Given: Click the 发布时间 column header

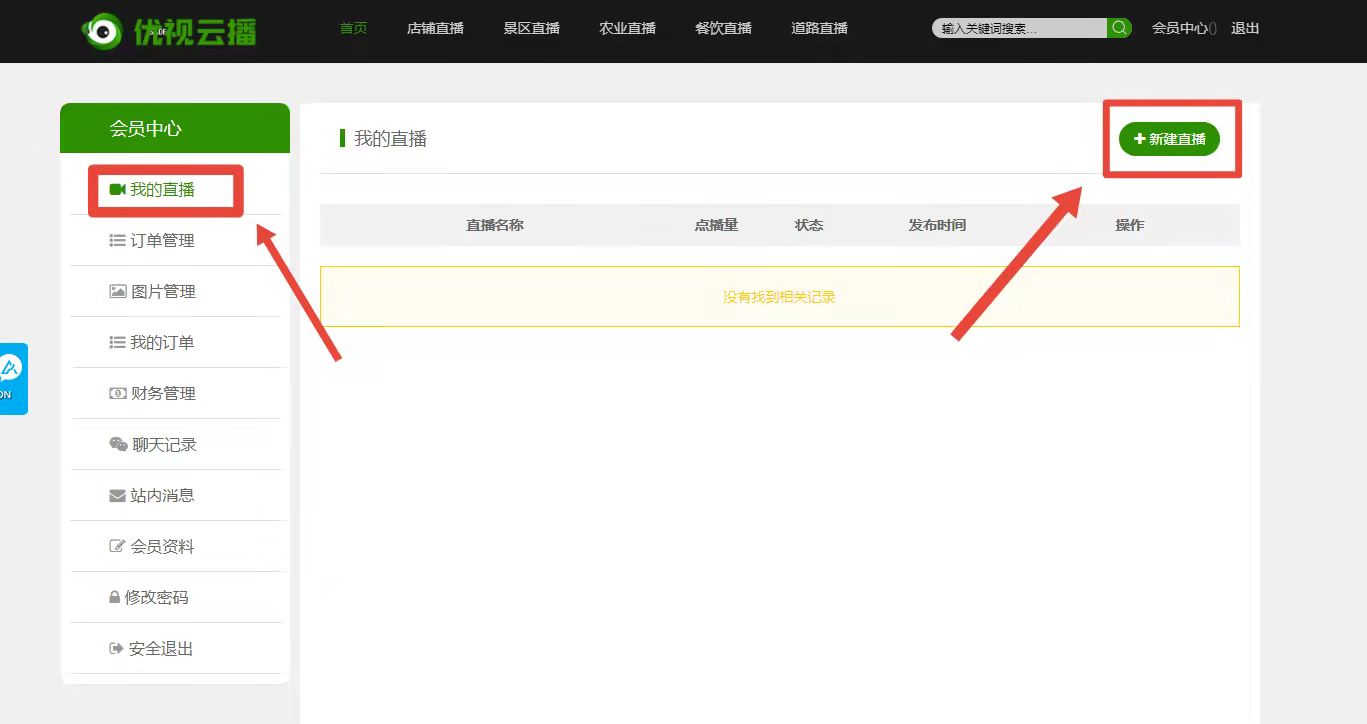Looking at the screenshot, I should point(937,225).
